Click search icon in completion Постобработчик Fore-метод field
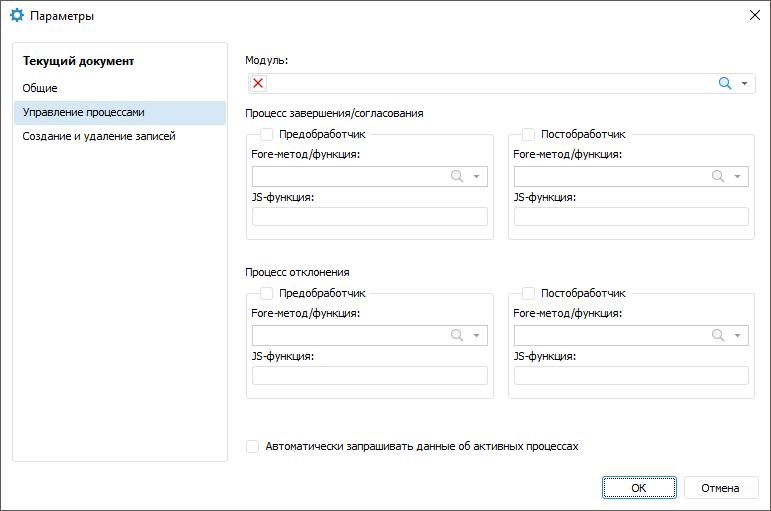Screen dimensions: 771x511 718,176
